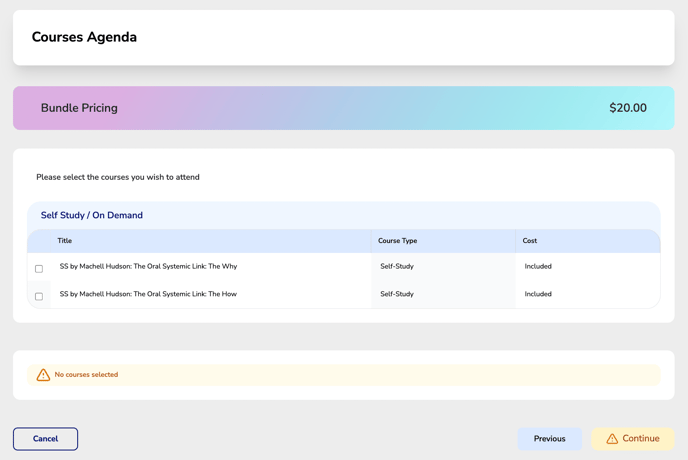Click the 'No courses selected' warning text

tap(86, 375)
